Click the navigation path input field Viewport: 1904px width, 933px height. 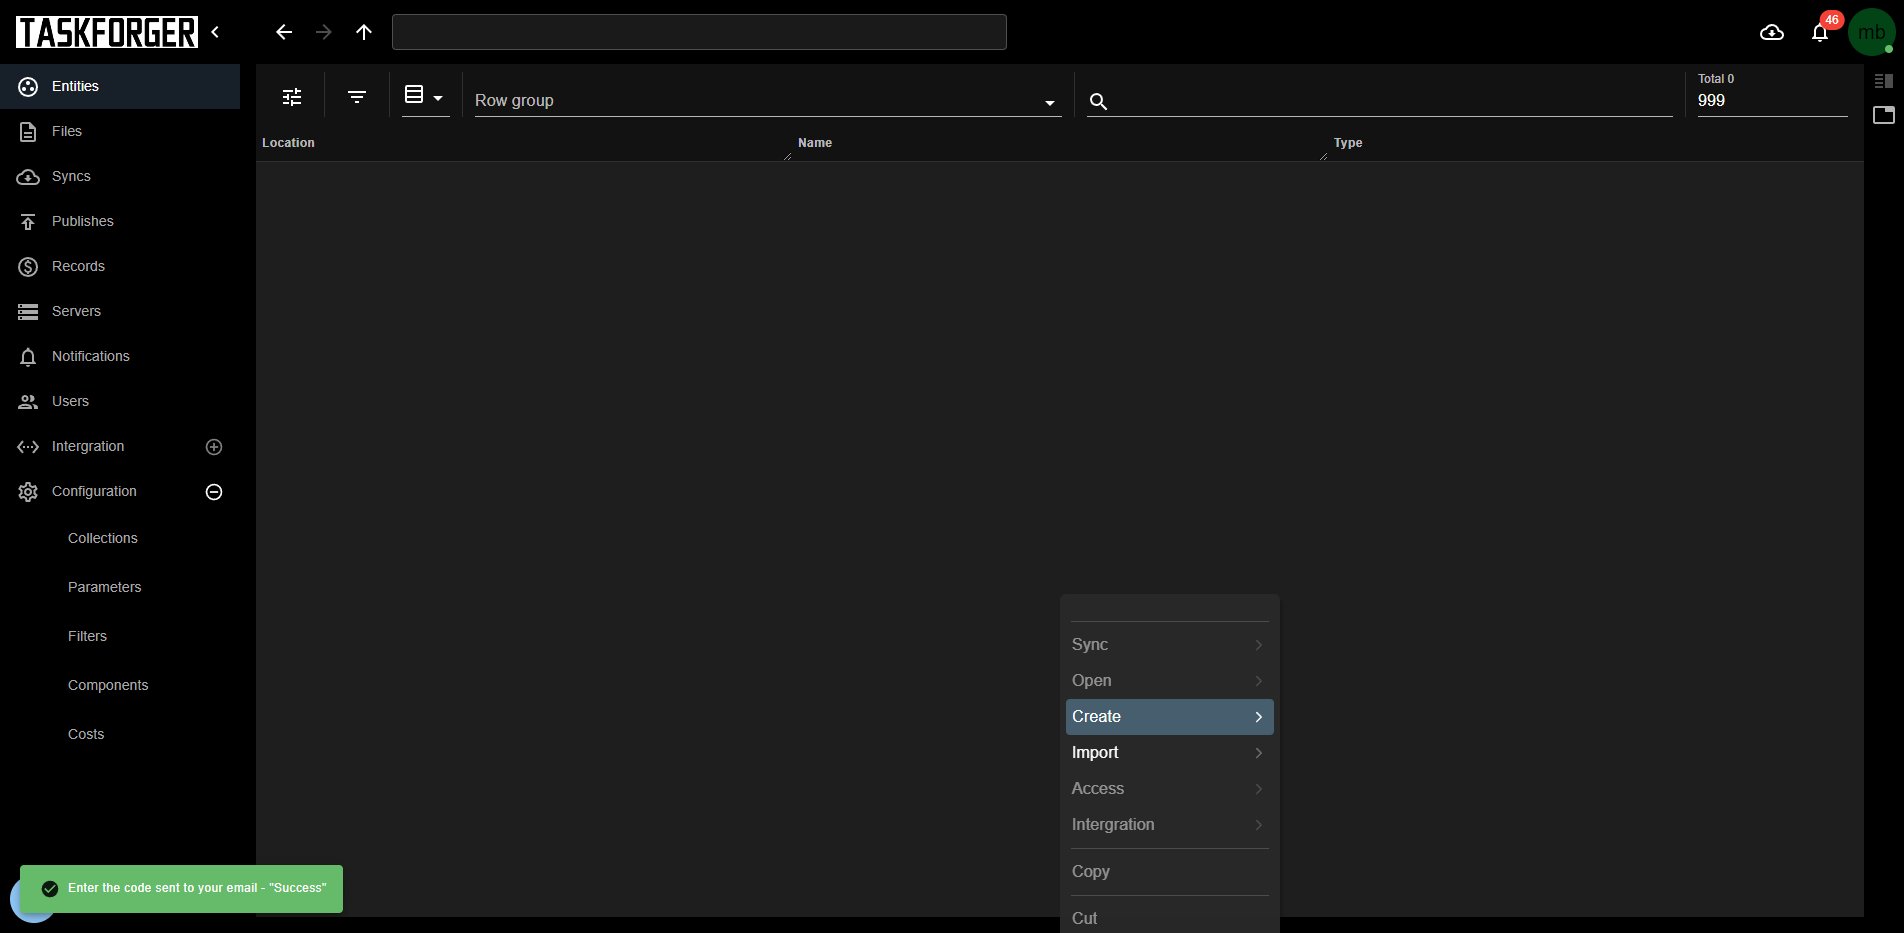click(x=699, y=32)
